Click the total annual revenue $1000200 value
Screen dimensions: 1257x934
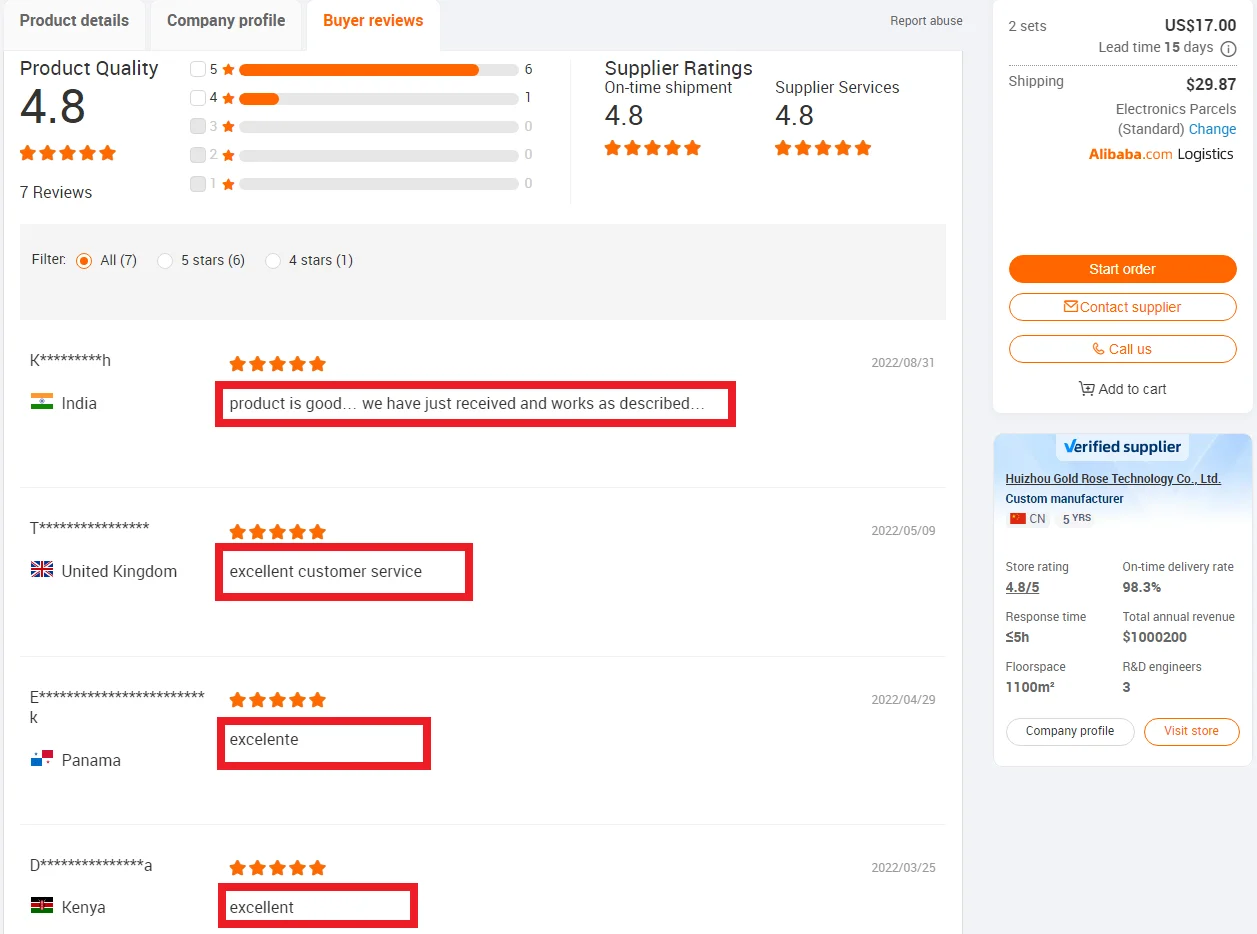(x=1154, y=637)
